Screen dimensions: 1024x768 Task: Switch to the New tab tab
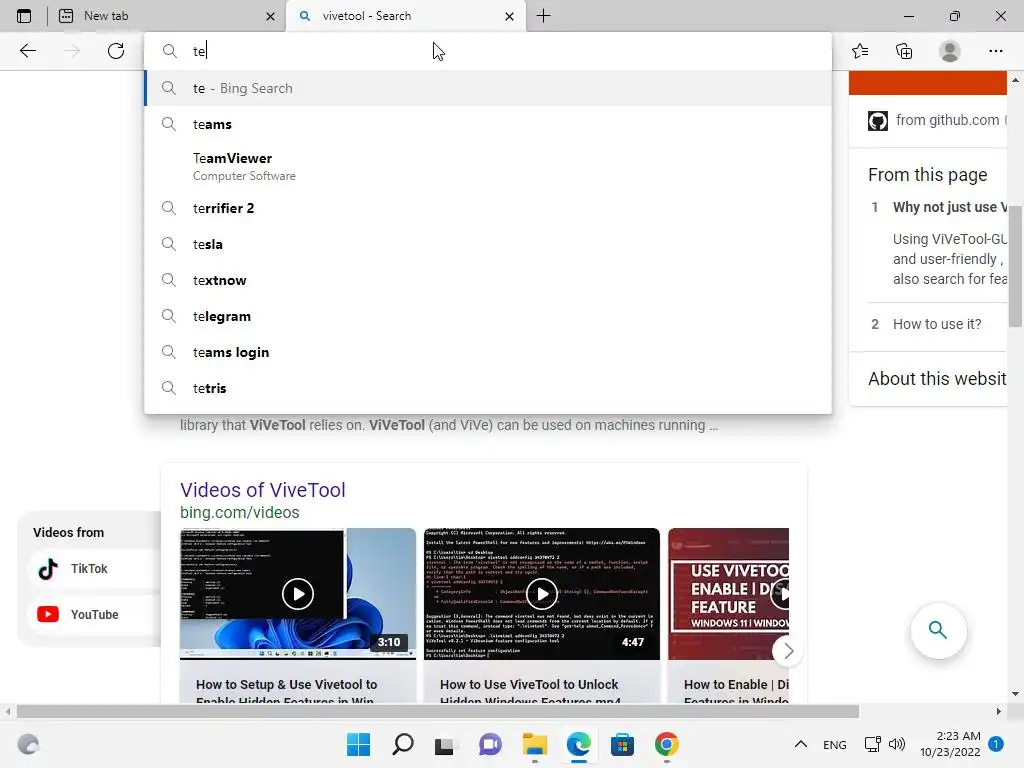point(167,16)
